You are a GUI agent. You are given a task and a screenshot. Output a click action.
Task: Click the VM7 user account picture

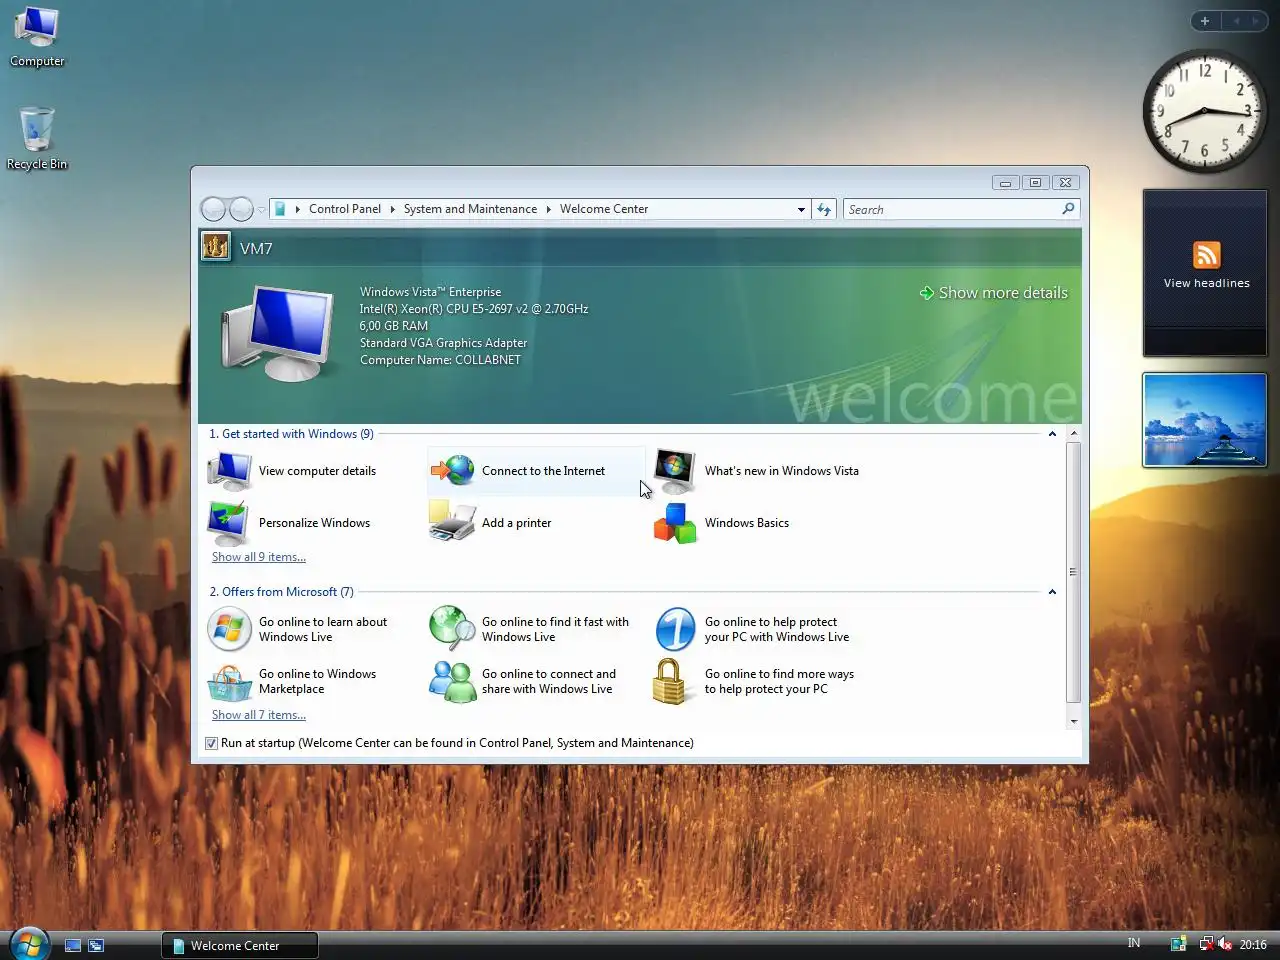pos(215,247)
